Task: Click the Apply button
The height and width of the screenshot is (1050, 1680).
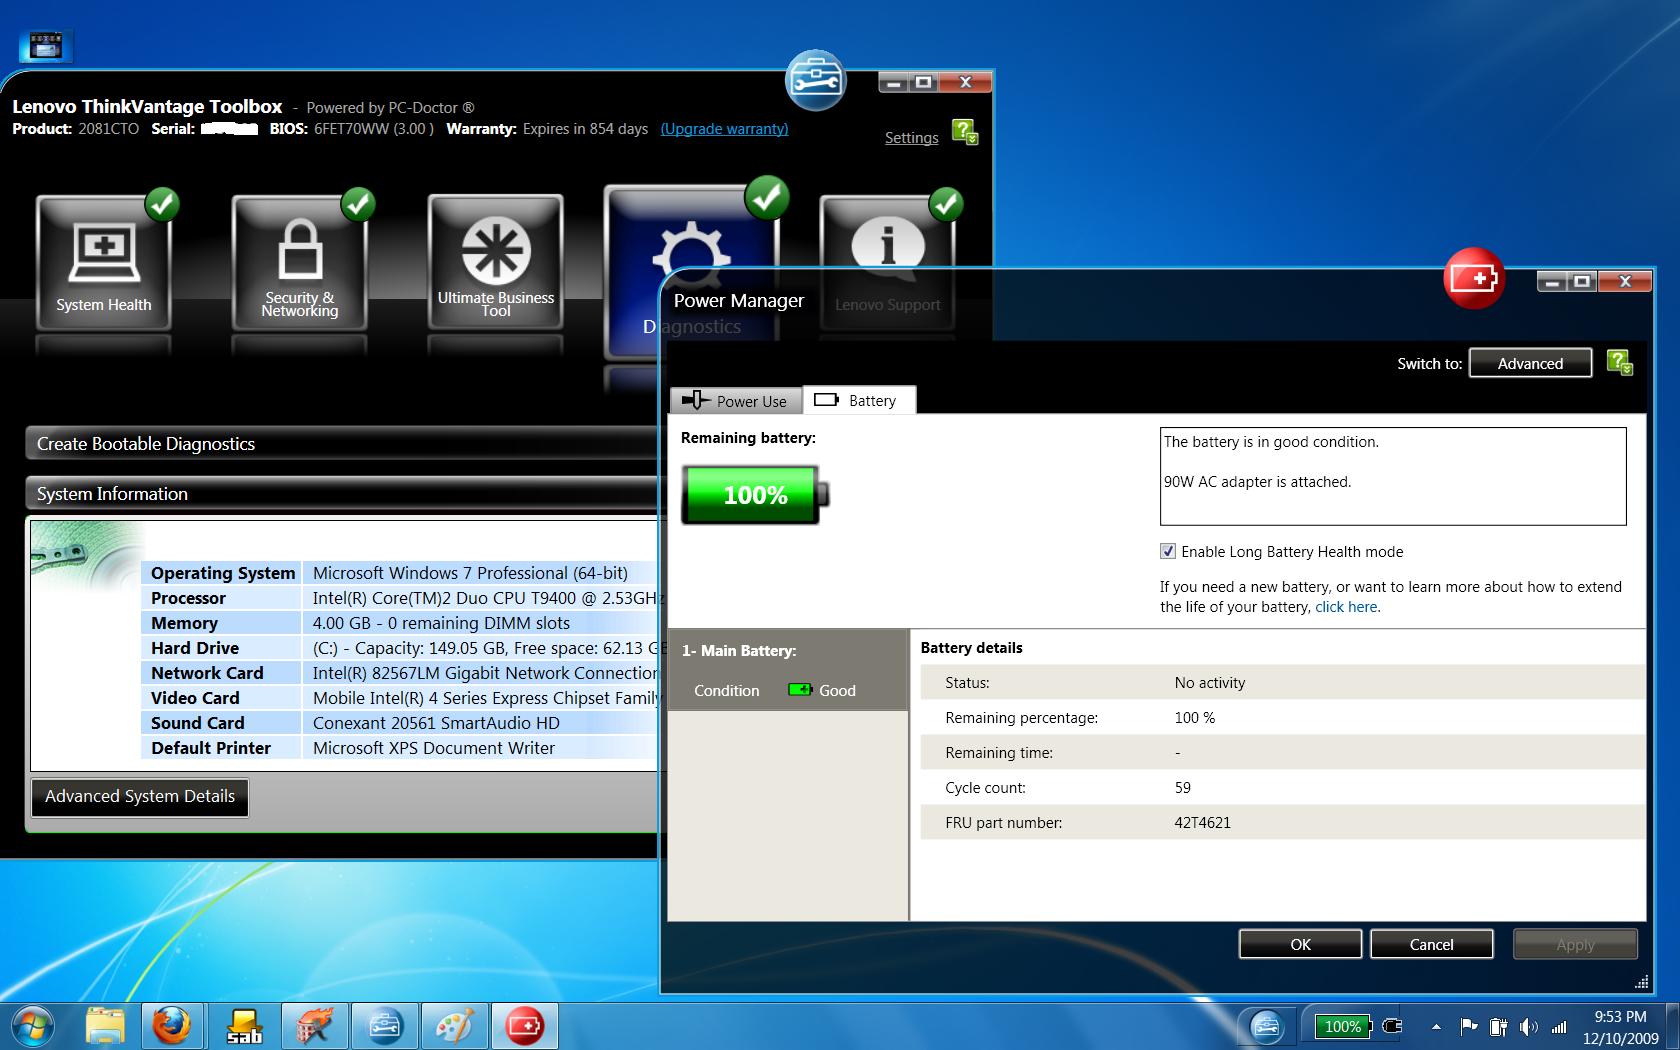Action: (1575, 944)
